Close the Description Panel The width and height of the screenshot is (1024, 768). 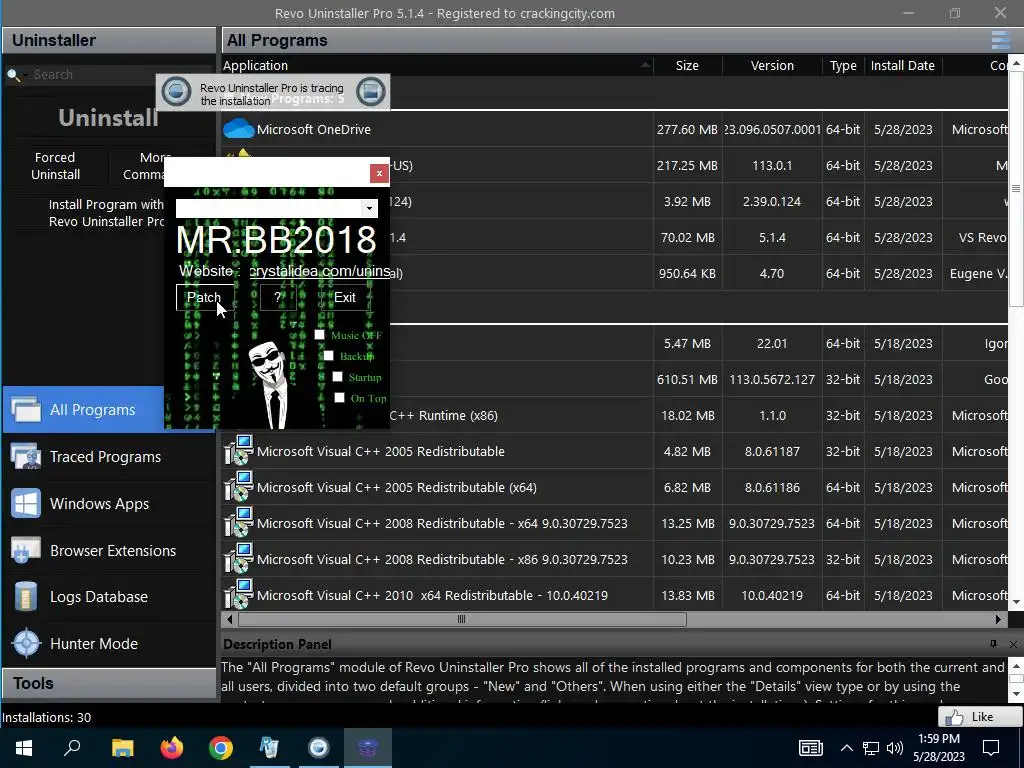tap(1013, 644)
